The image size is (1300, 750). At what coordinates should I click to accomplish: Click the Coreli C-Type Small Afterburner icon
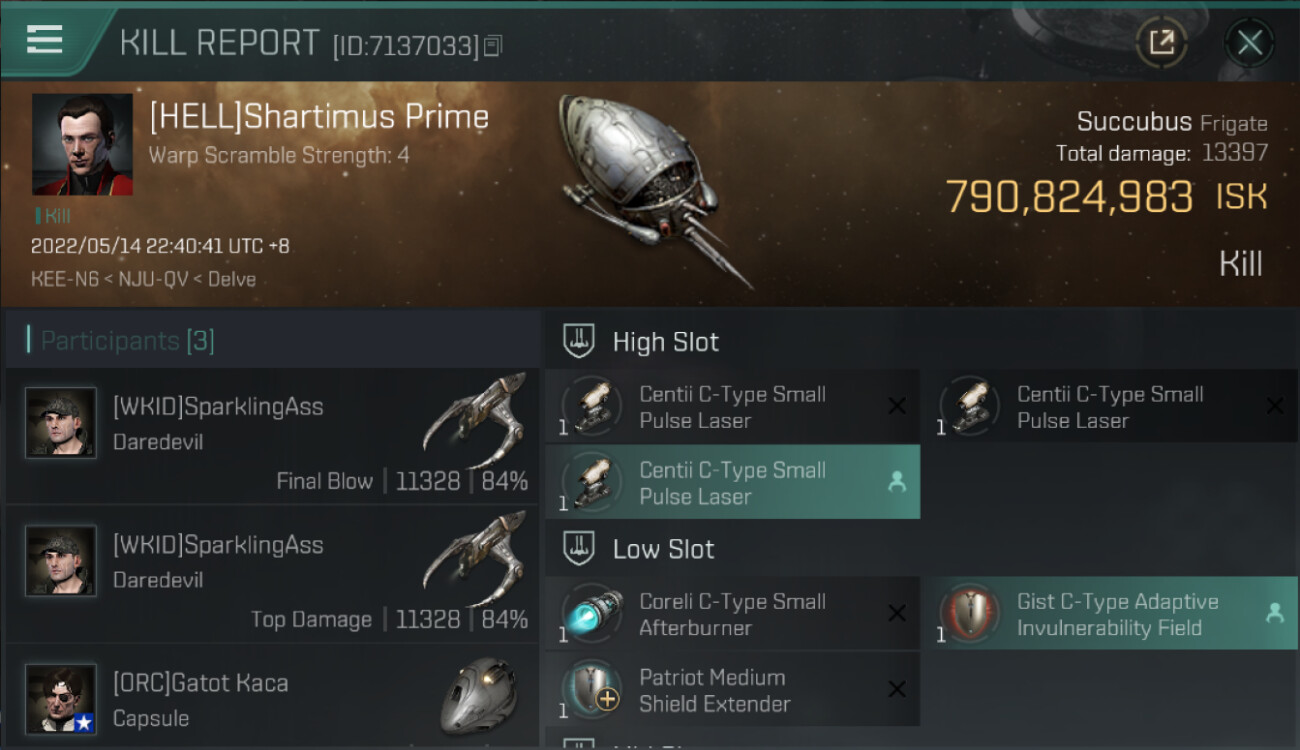coord(592,614)
